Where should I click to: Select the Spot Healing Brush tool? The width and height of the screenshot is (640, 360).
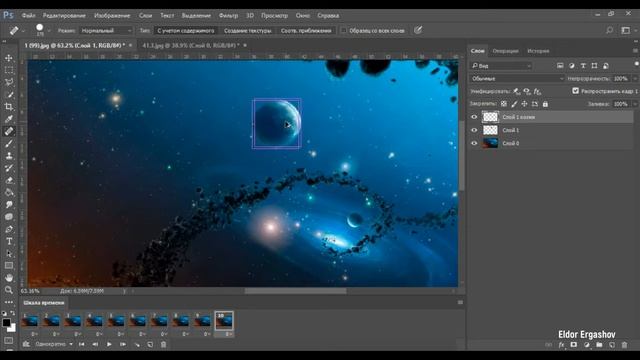click(9, 131)
